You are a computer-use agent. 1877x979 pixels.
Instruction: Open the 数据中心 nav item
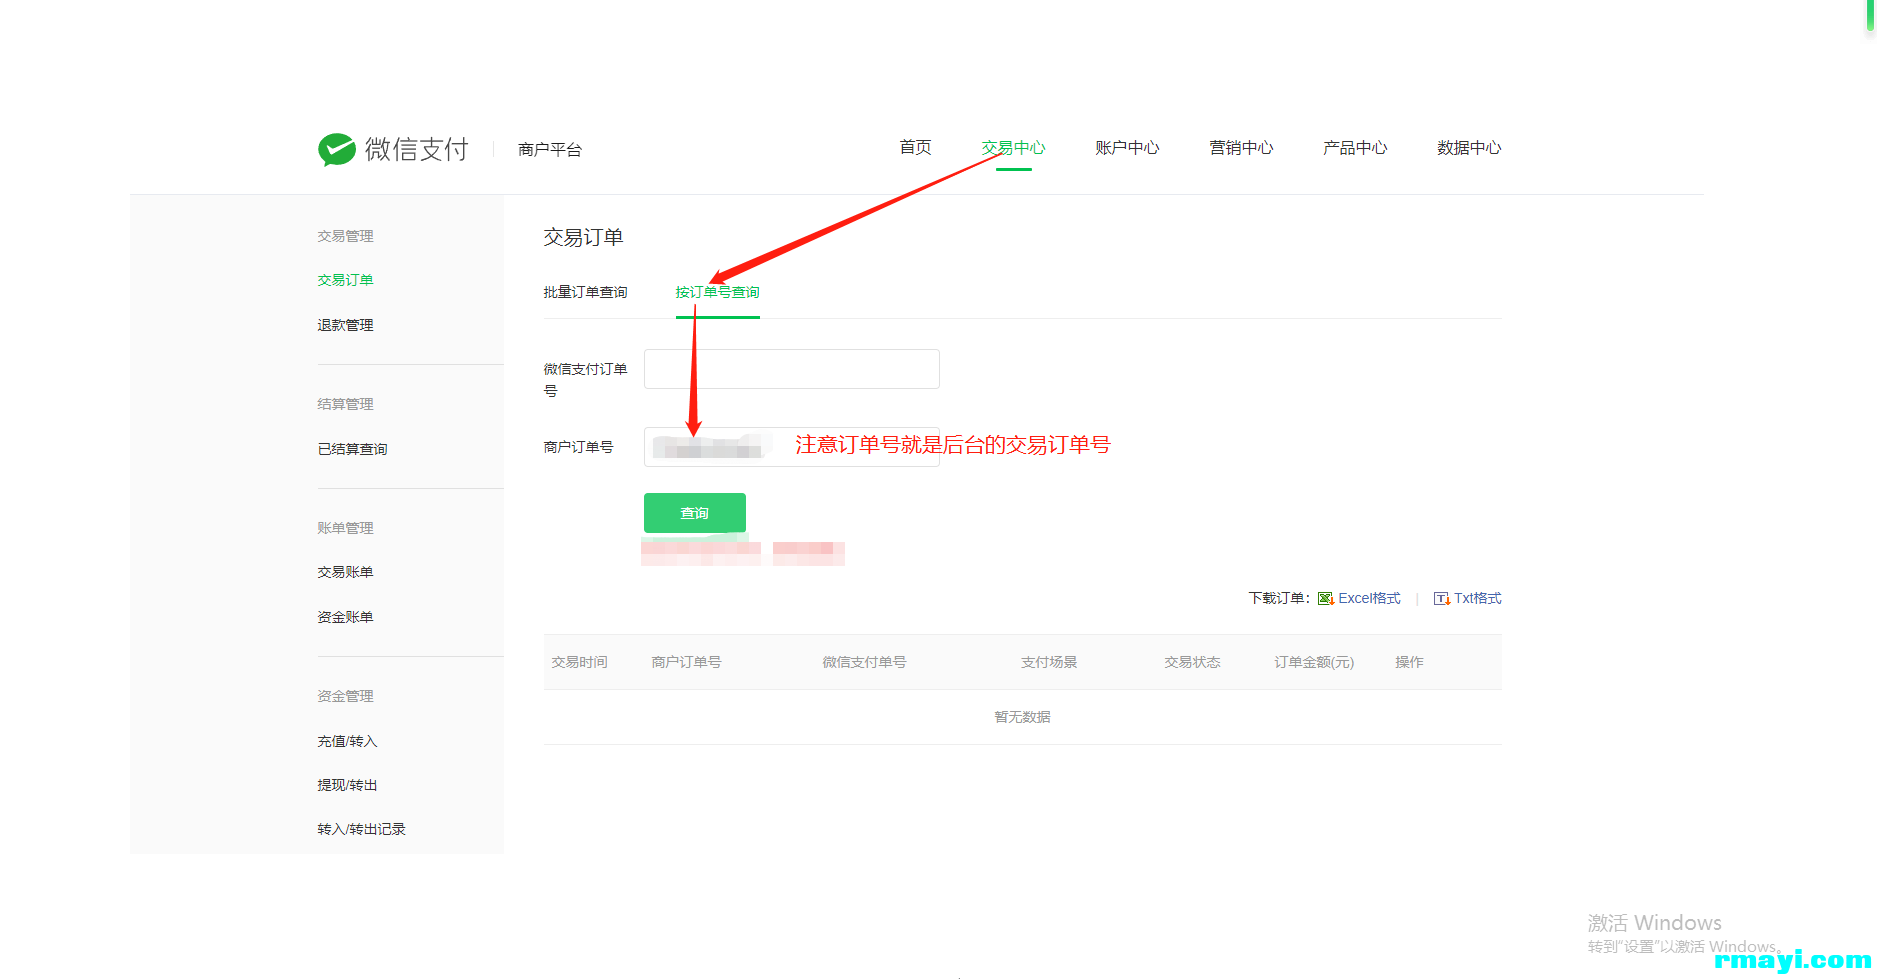tap(1469, 148)
